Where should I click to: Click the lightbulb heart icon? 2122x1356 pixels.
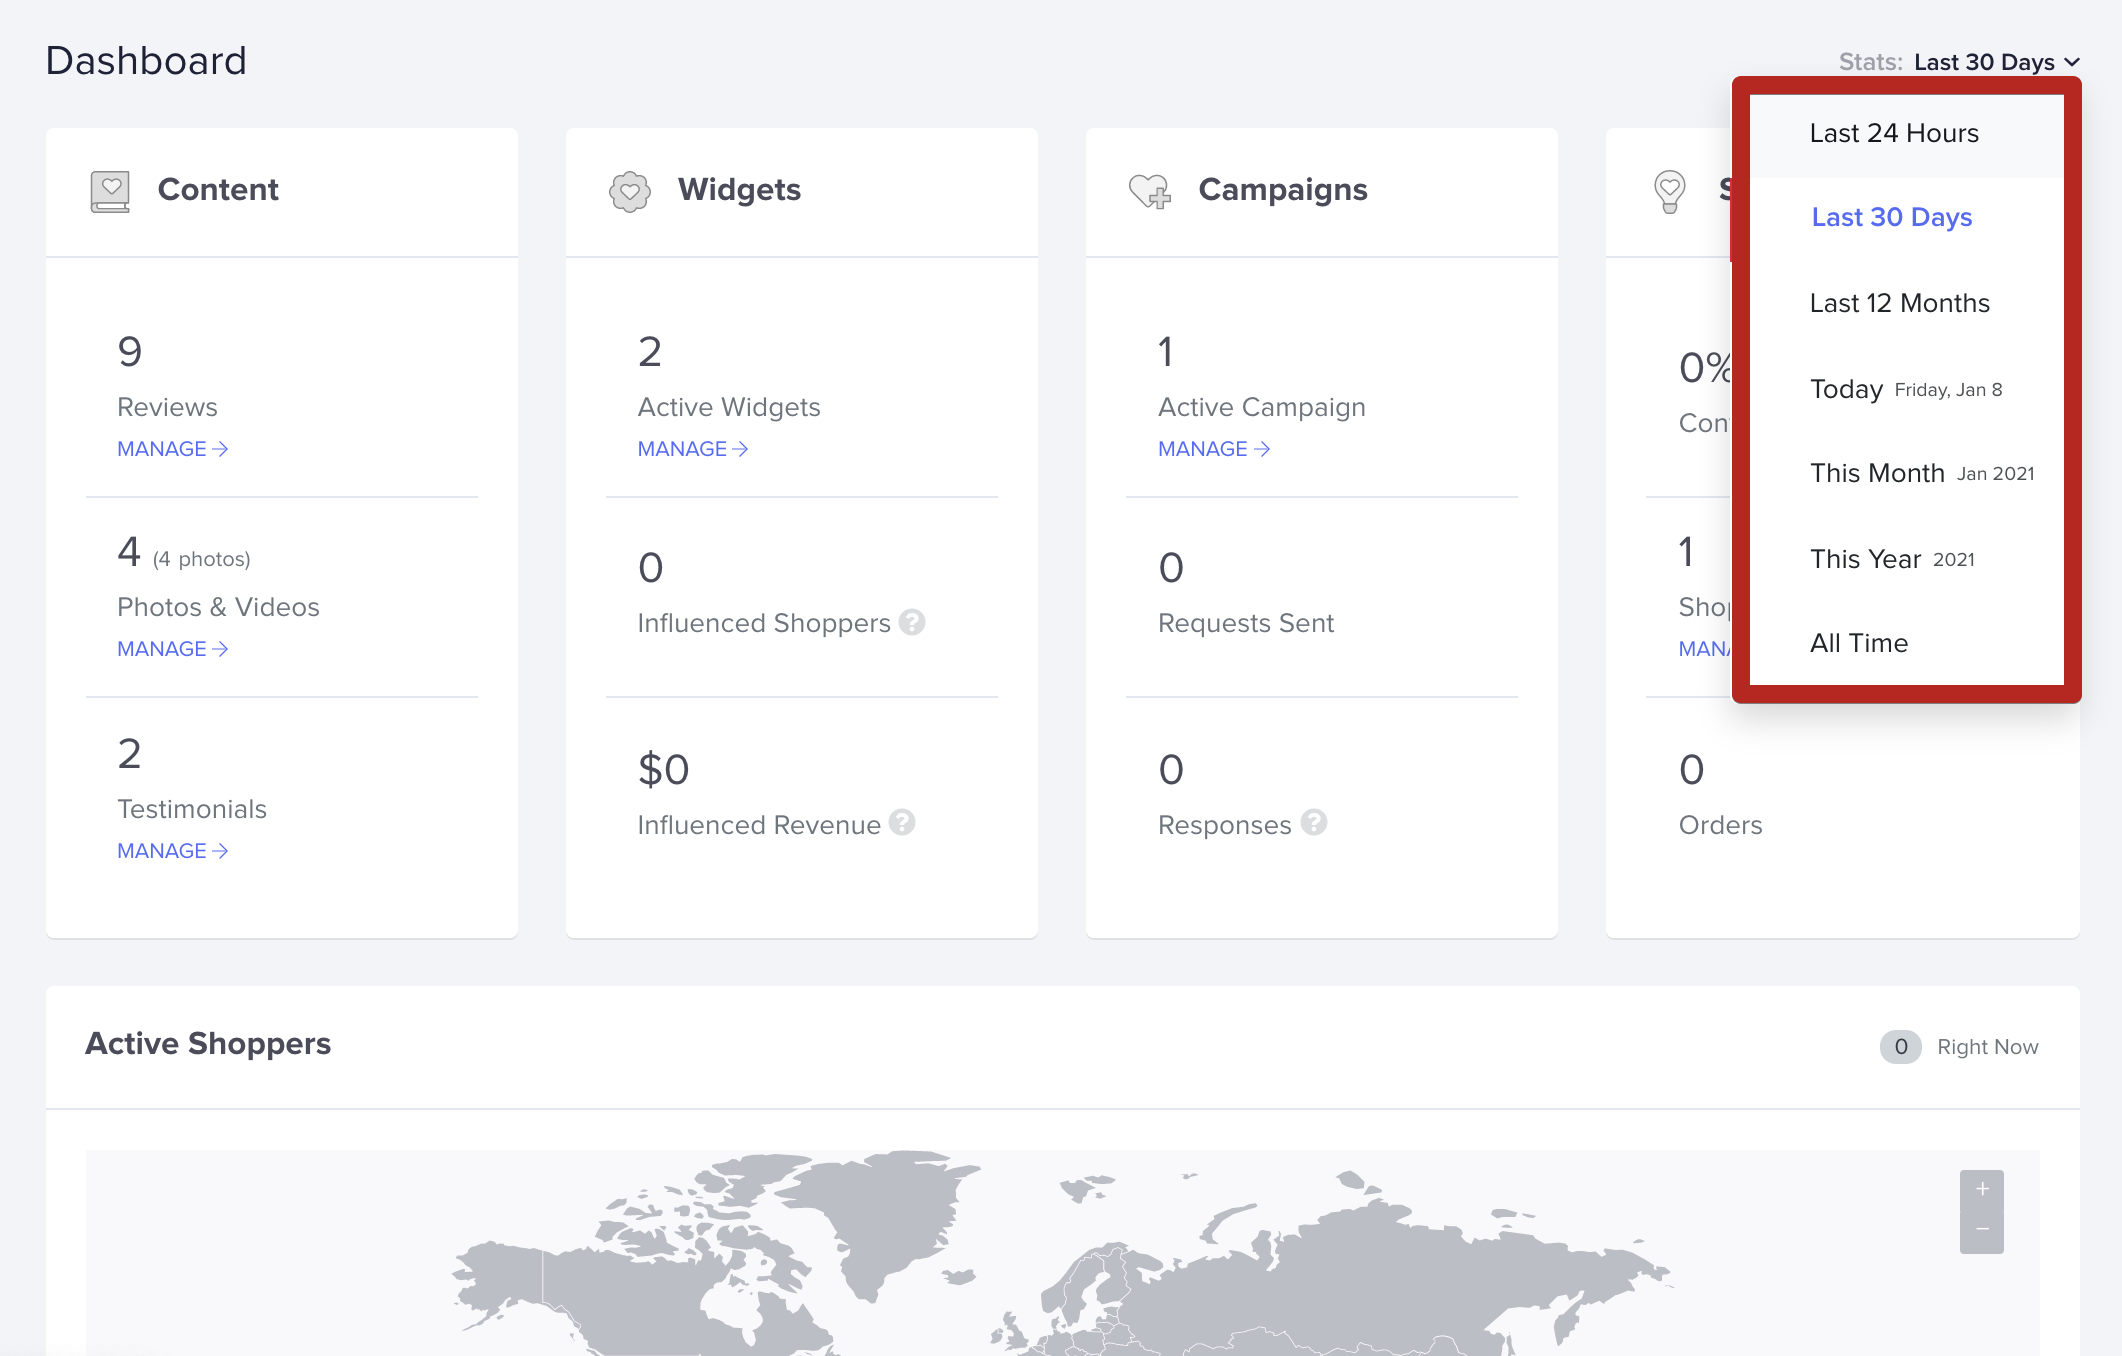[1669, 190]
